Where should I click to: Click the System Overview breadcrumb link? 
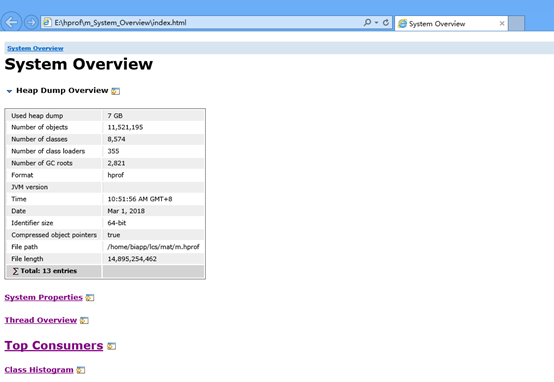[x=35, y=48]
